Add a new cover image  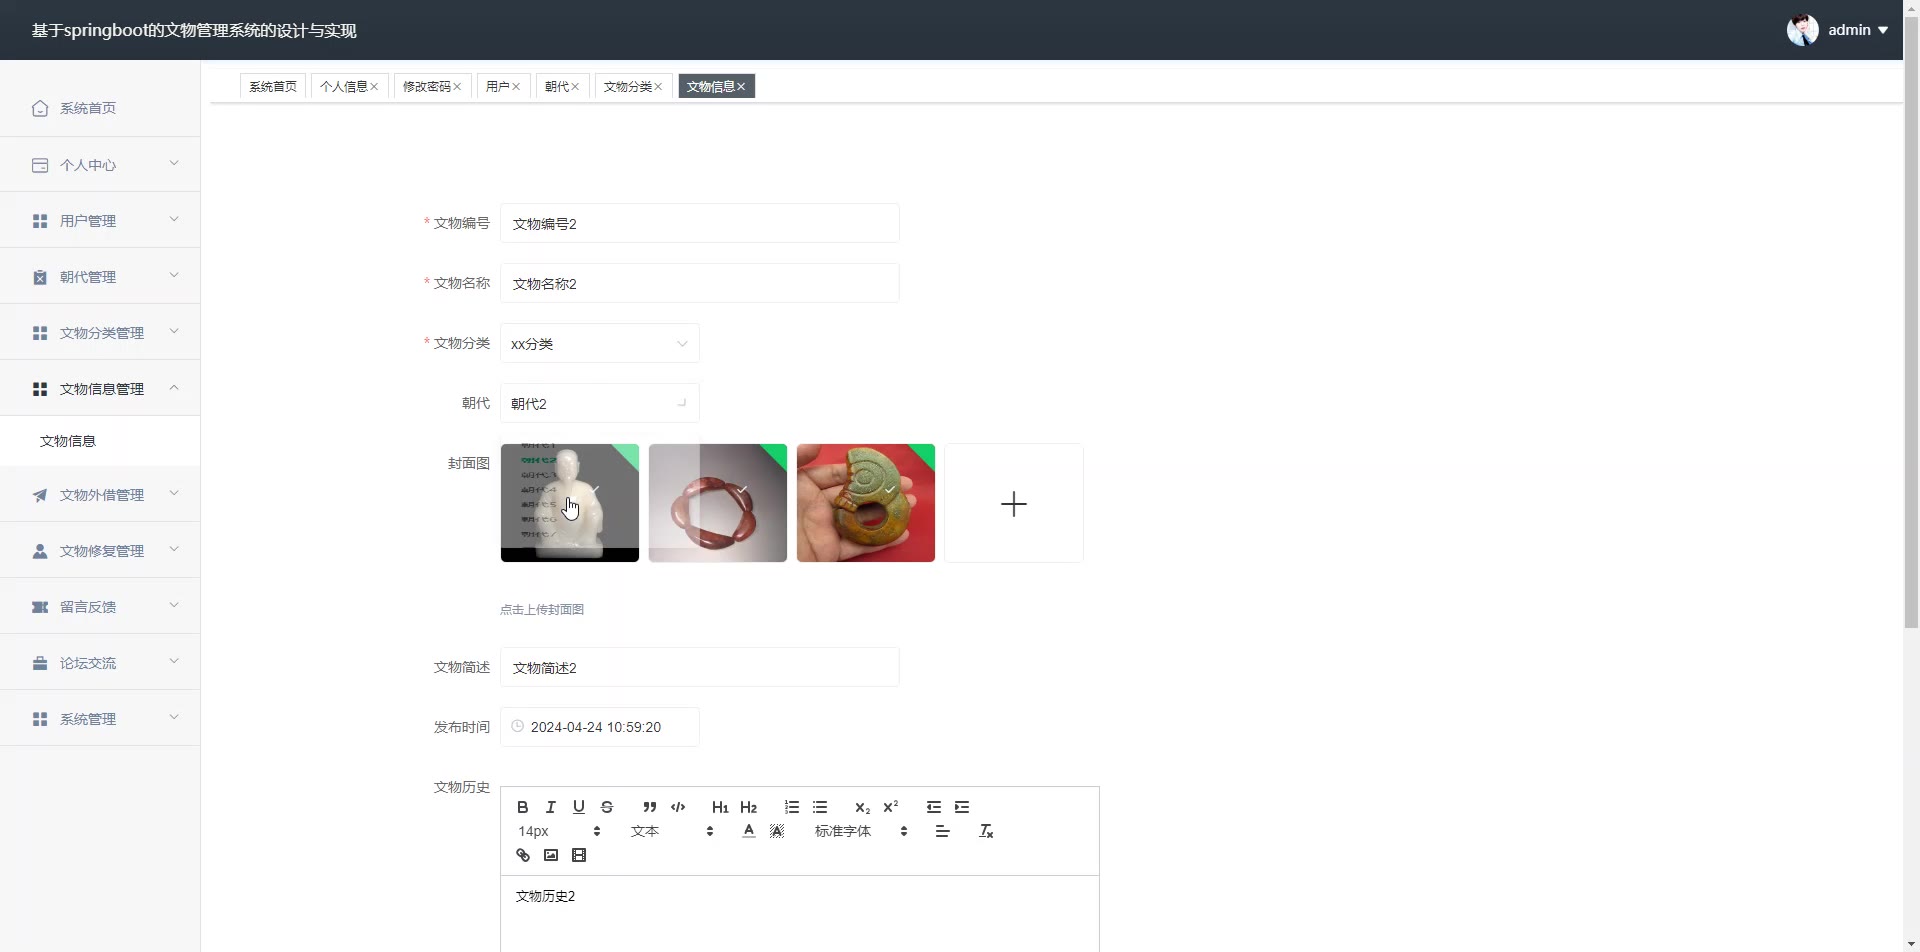(x=1013, y=503)
